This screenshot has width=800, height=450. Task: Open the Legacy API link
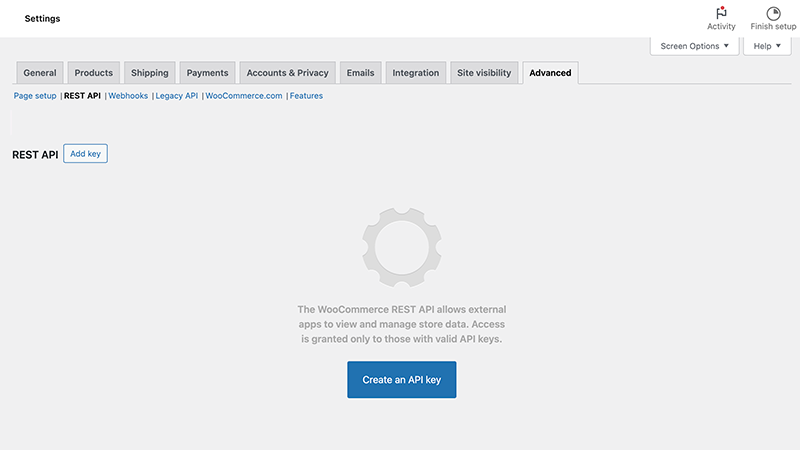(x=177, y=96)
